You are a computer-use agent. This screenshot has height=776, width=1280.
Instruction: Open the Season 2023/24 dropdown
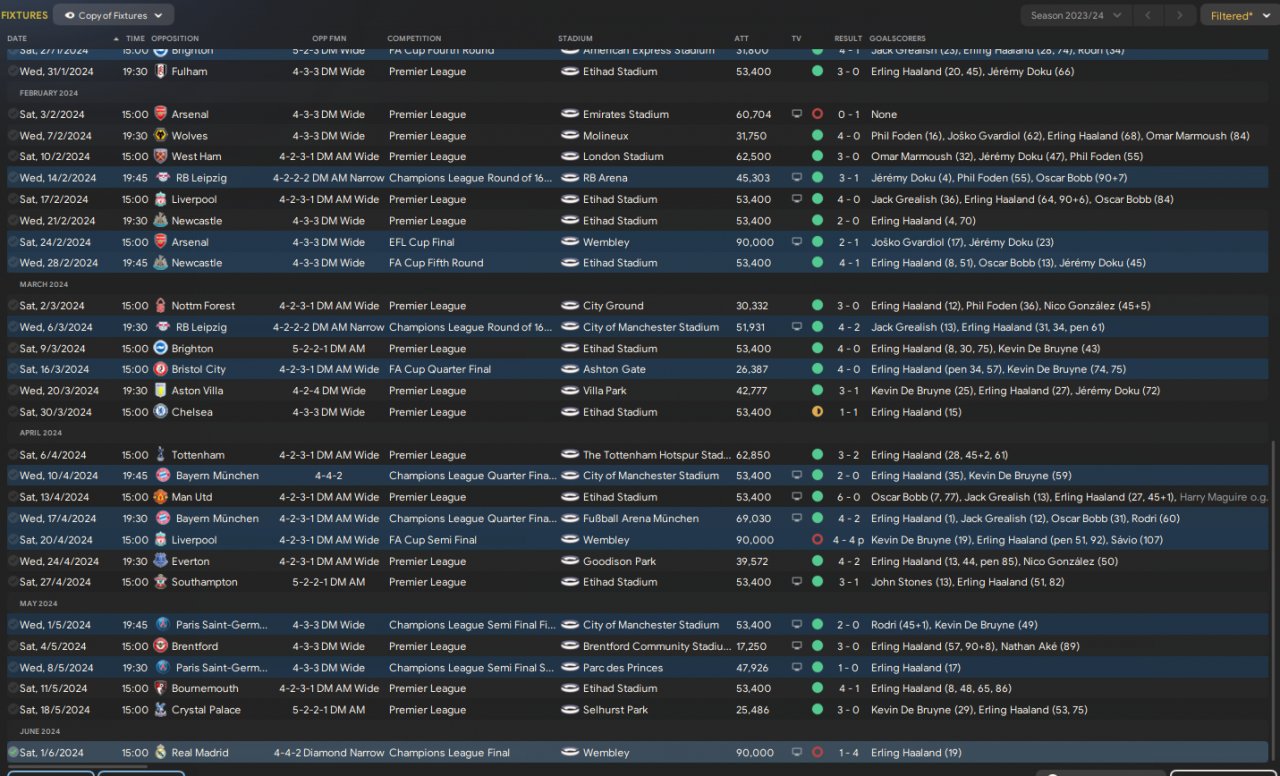(1076, 15)
